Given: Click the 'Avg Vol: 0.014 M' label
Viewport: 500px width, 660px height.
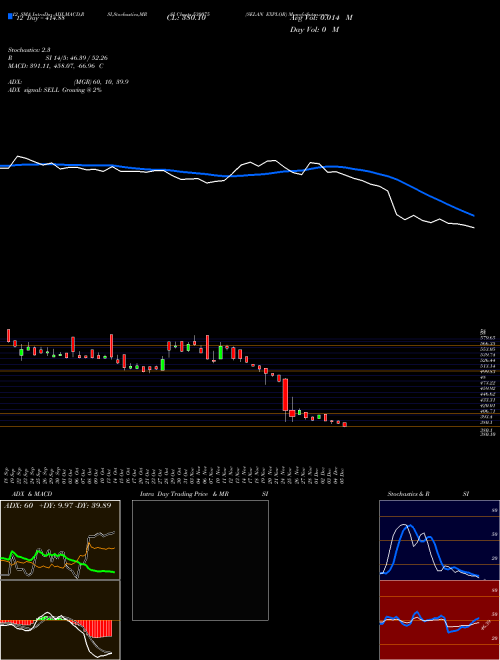Looking at the screenshot, I should [321, 18].
